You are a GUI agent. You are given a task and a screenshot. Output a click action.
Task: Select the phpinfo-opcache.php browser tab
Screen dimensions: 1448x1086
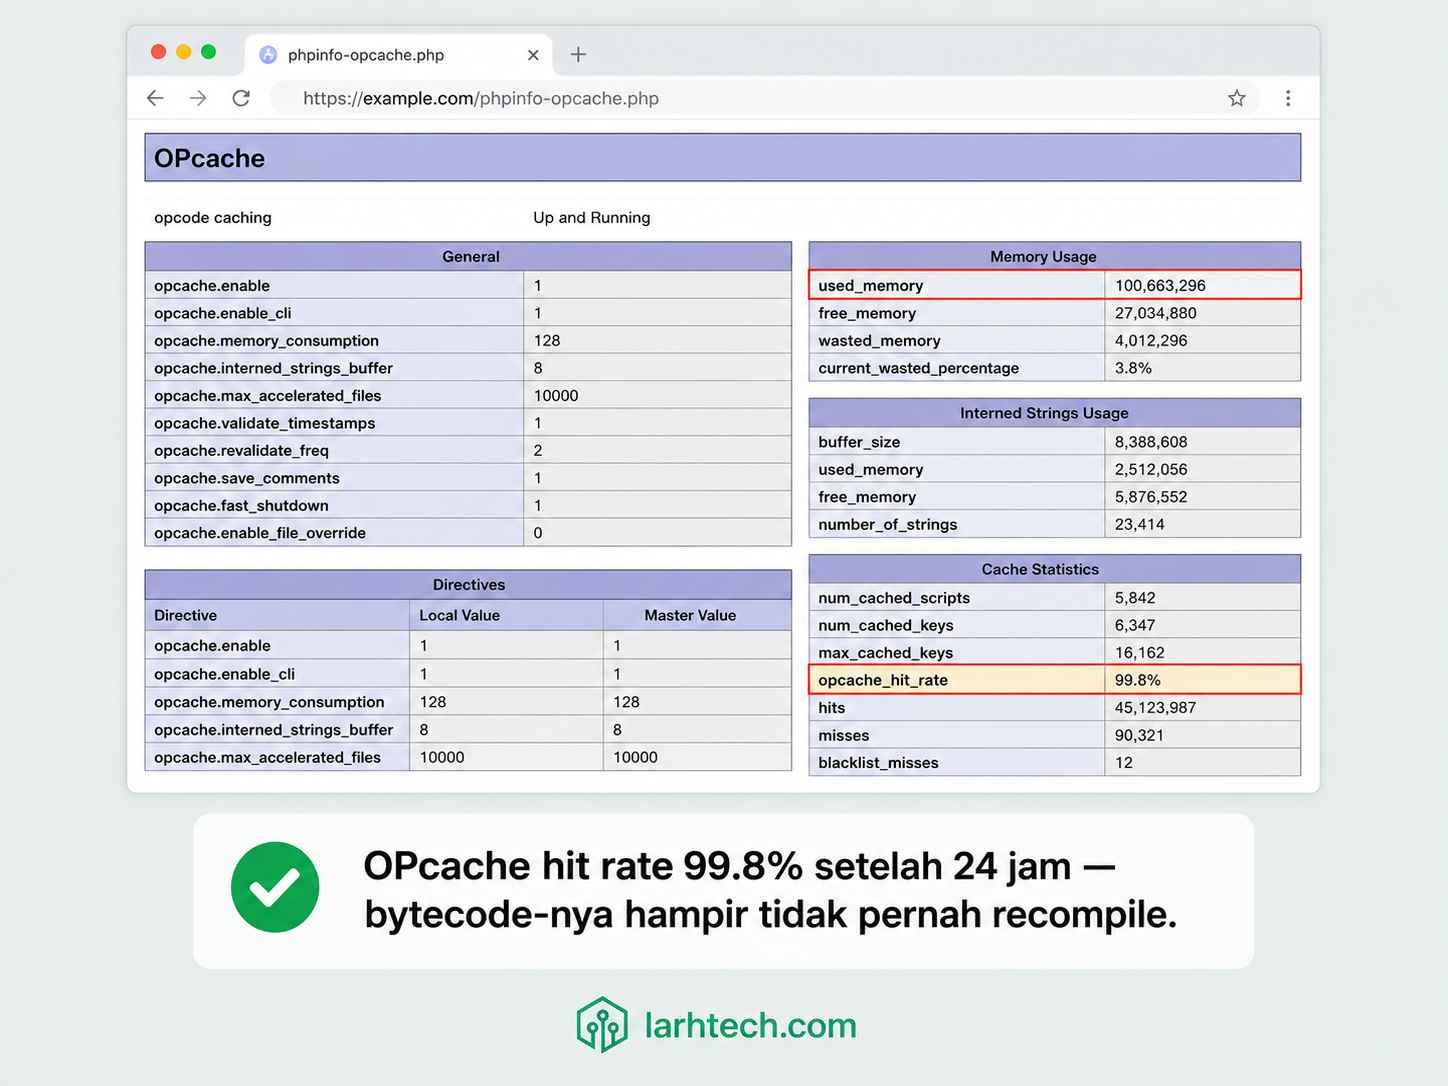(x=400, y=55)
